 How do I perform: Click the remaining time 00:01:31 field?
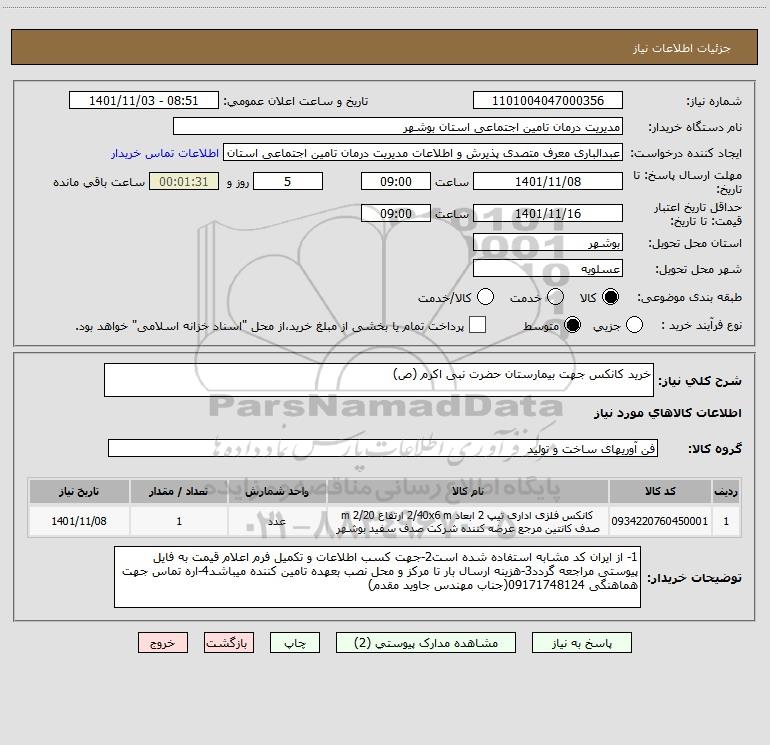(x=184, y=181)
